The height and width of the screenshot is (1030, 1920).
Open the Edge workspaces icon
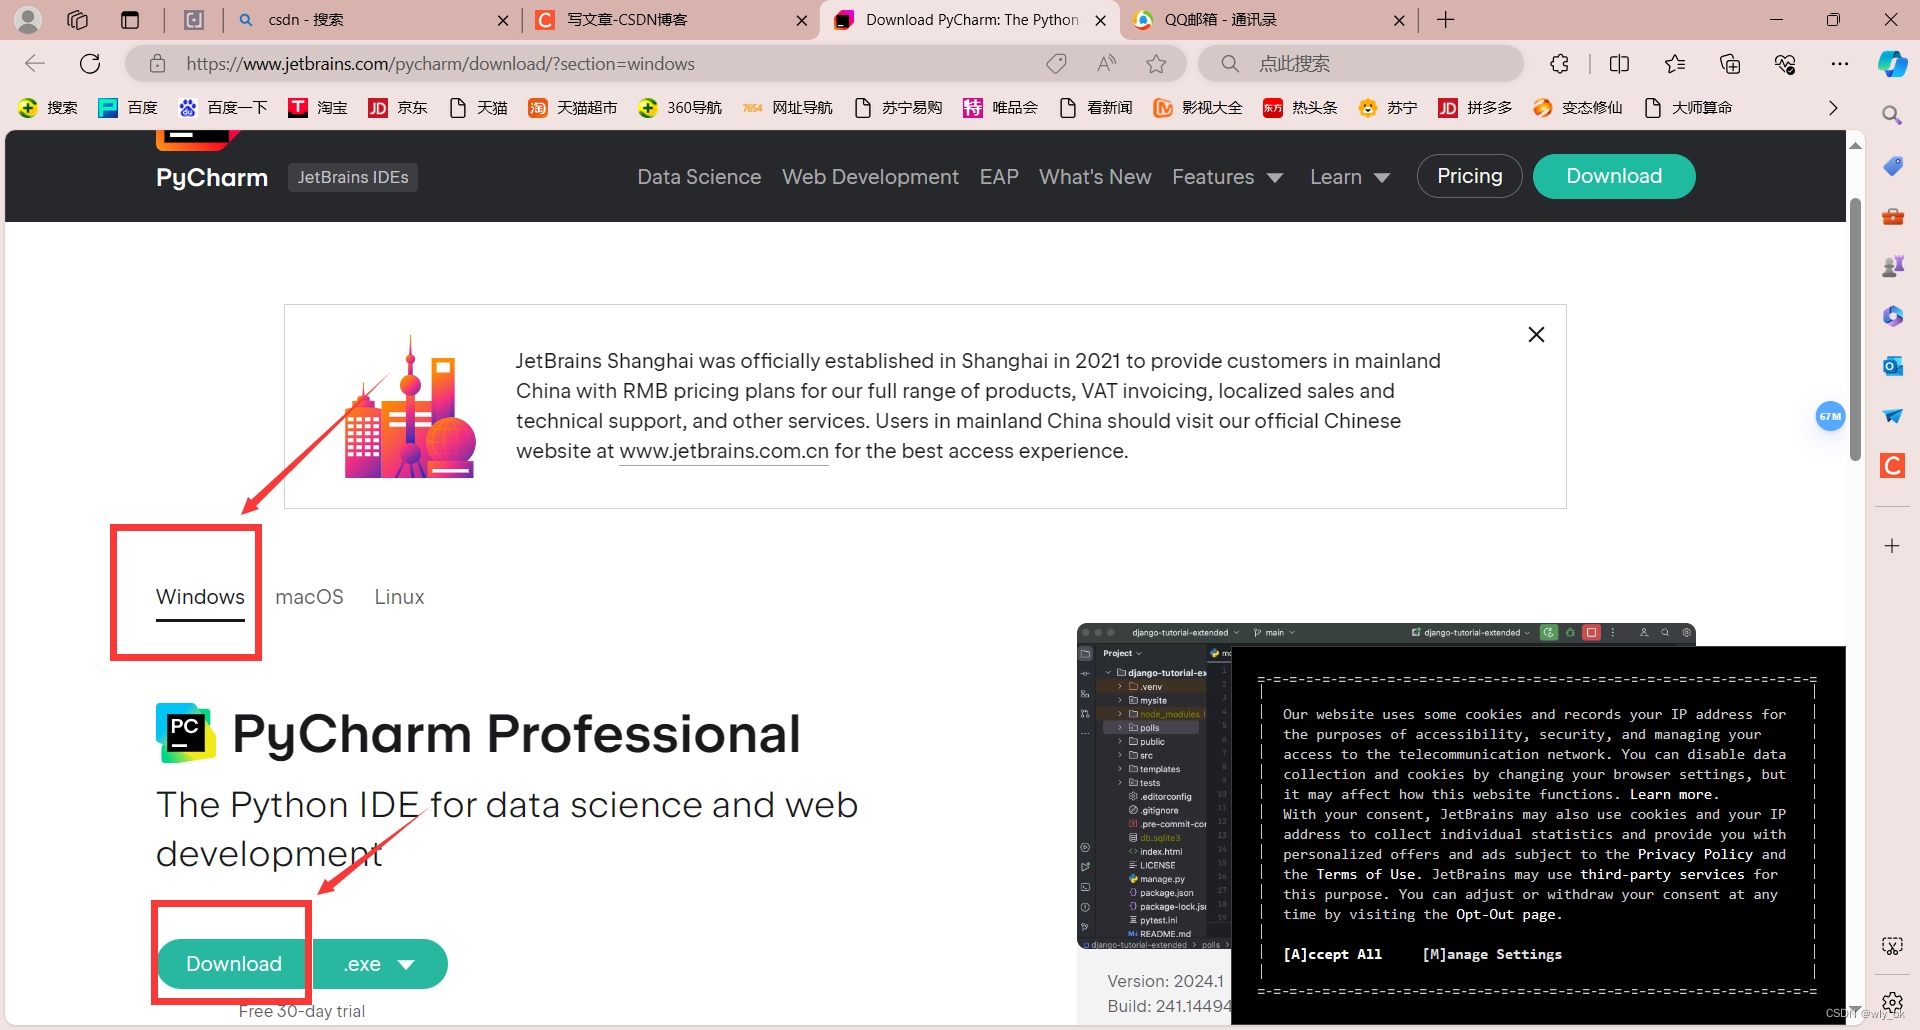(x=78, y=19)
